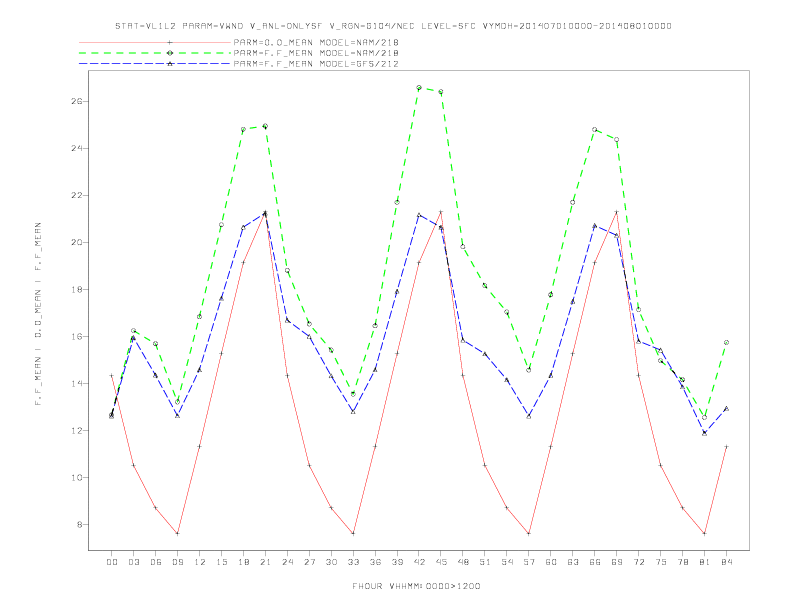Viewport: 792px width, 612px height.
Task: Click x-axis tick label 45
Action: coord(441,562)
